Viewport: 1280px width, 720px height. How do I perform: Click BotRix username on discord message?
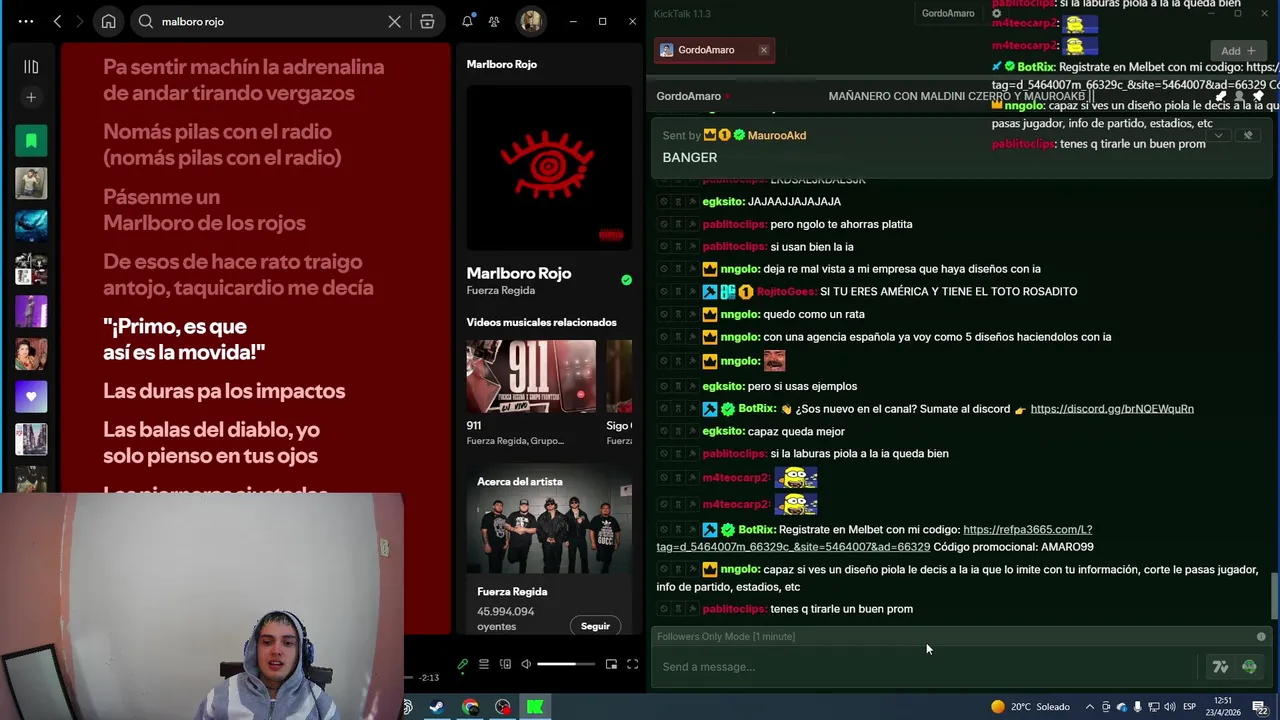(757, 409)
